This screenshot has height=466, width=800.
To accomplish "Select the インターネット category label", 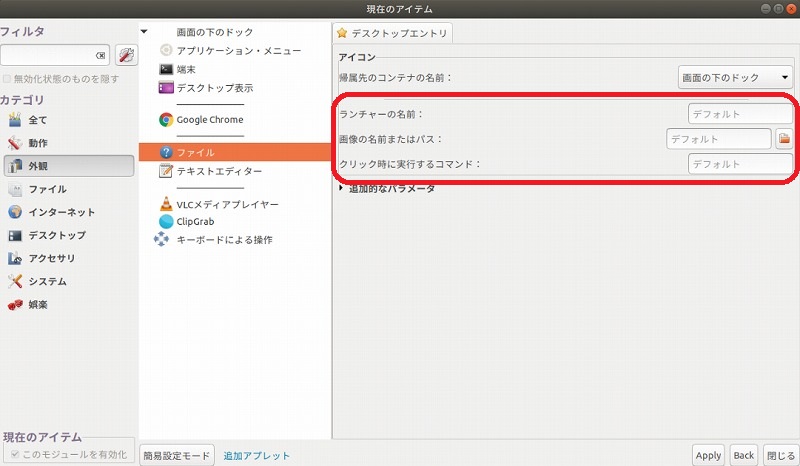I will click(62, 212).
